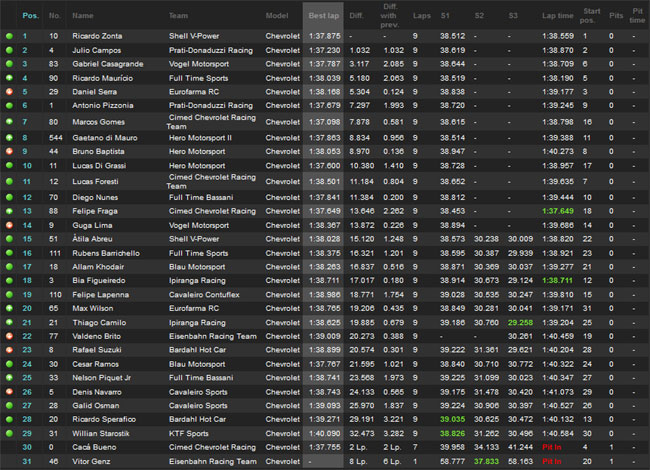Click the gained-position icon for Gaetano di Mauro
This screenshot has height=470, width=650.
pos(9,138)
